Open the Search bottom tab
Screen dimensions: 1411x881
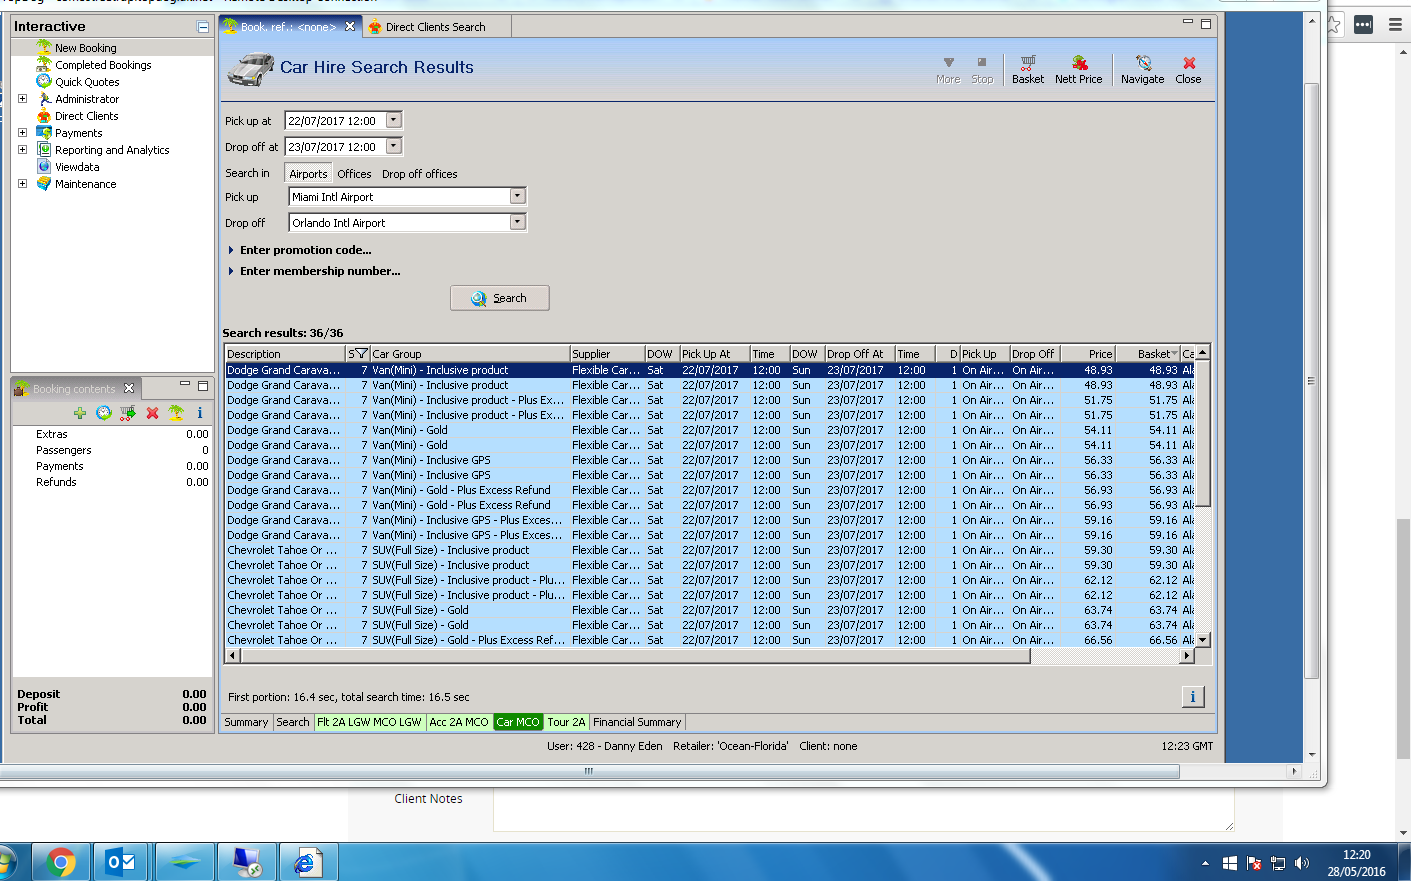pyautogui.click(x=293, y=722)
